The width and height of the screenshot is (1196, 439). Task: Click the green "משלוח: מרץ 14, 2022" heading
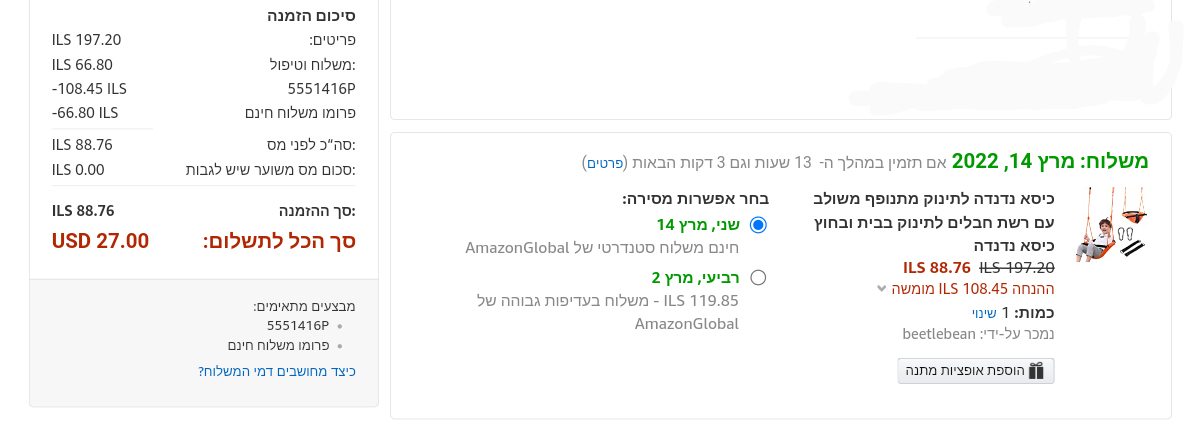1049,161
